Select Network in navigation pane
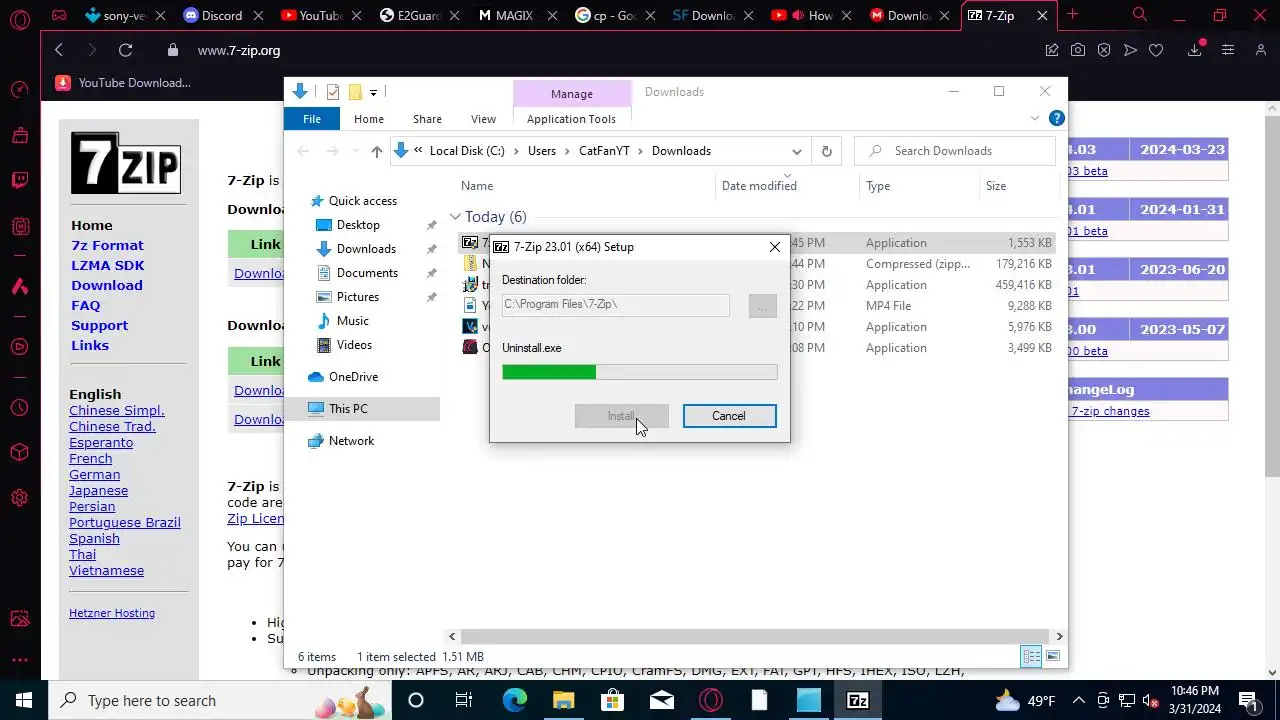The width and height of the screenshot is (1280, 720). pyautogui.click(x=351, y=441)
